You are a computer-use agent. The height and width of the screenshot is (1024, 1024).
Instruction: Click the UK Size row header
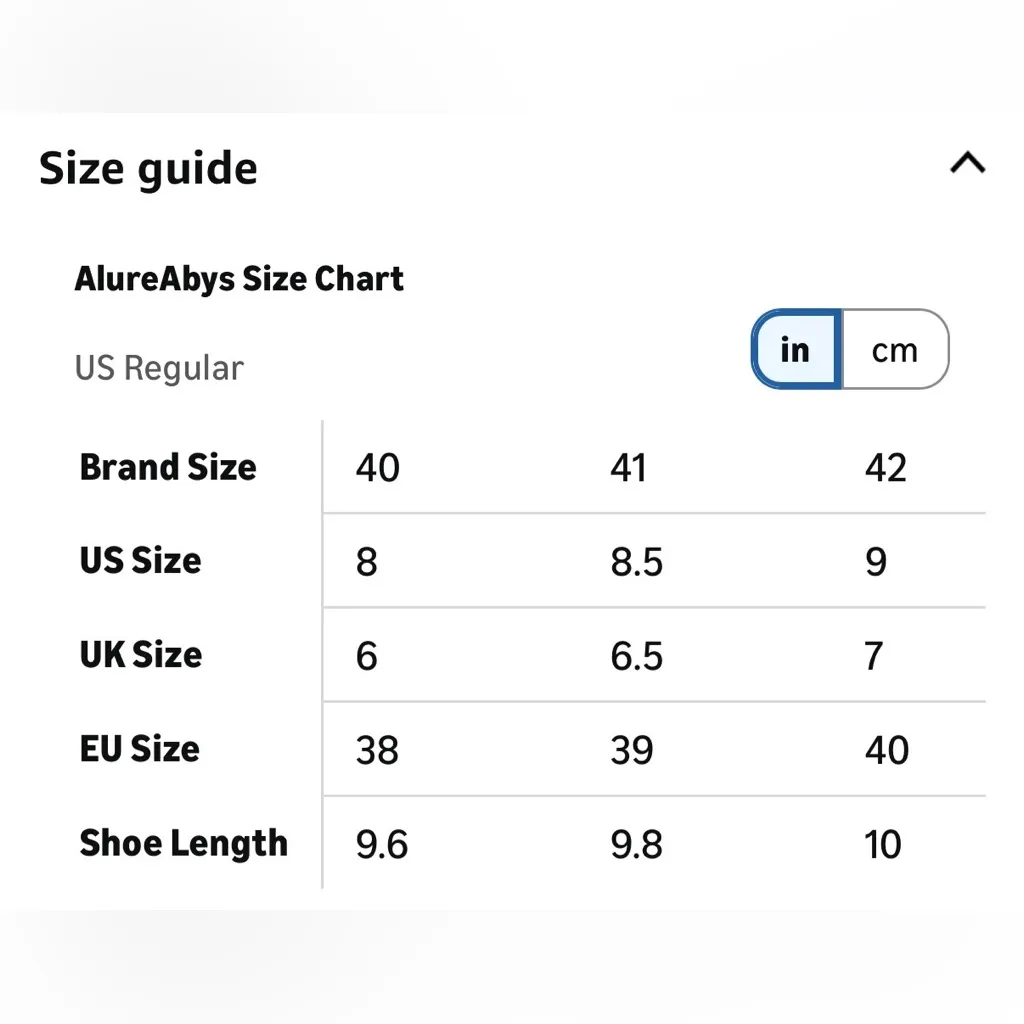tap(141, 655)
